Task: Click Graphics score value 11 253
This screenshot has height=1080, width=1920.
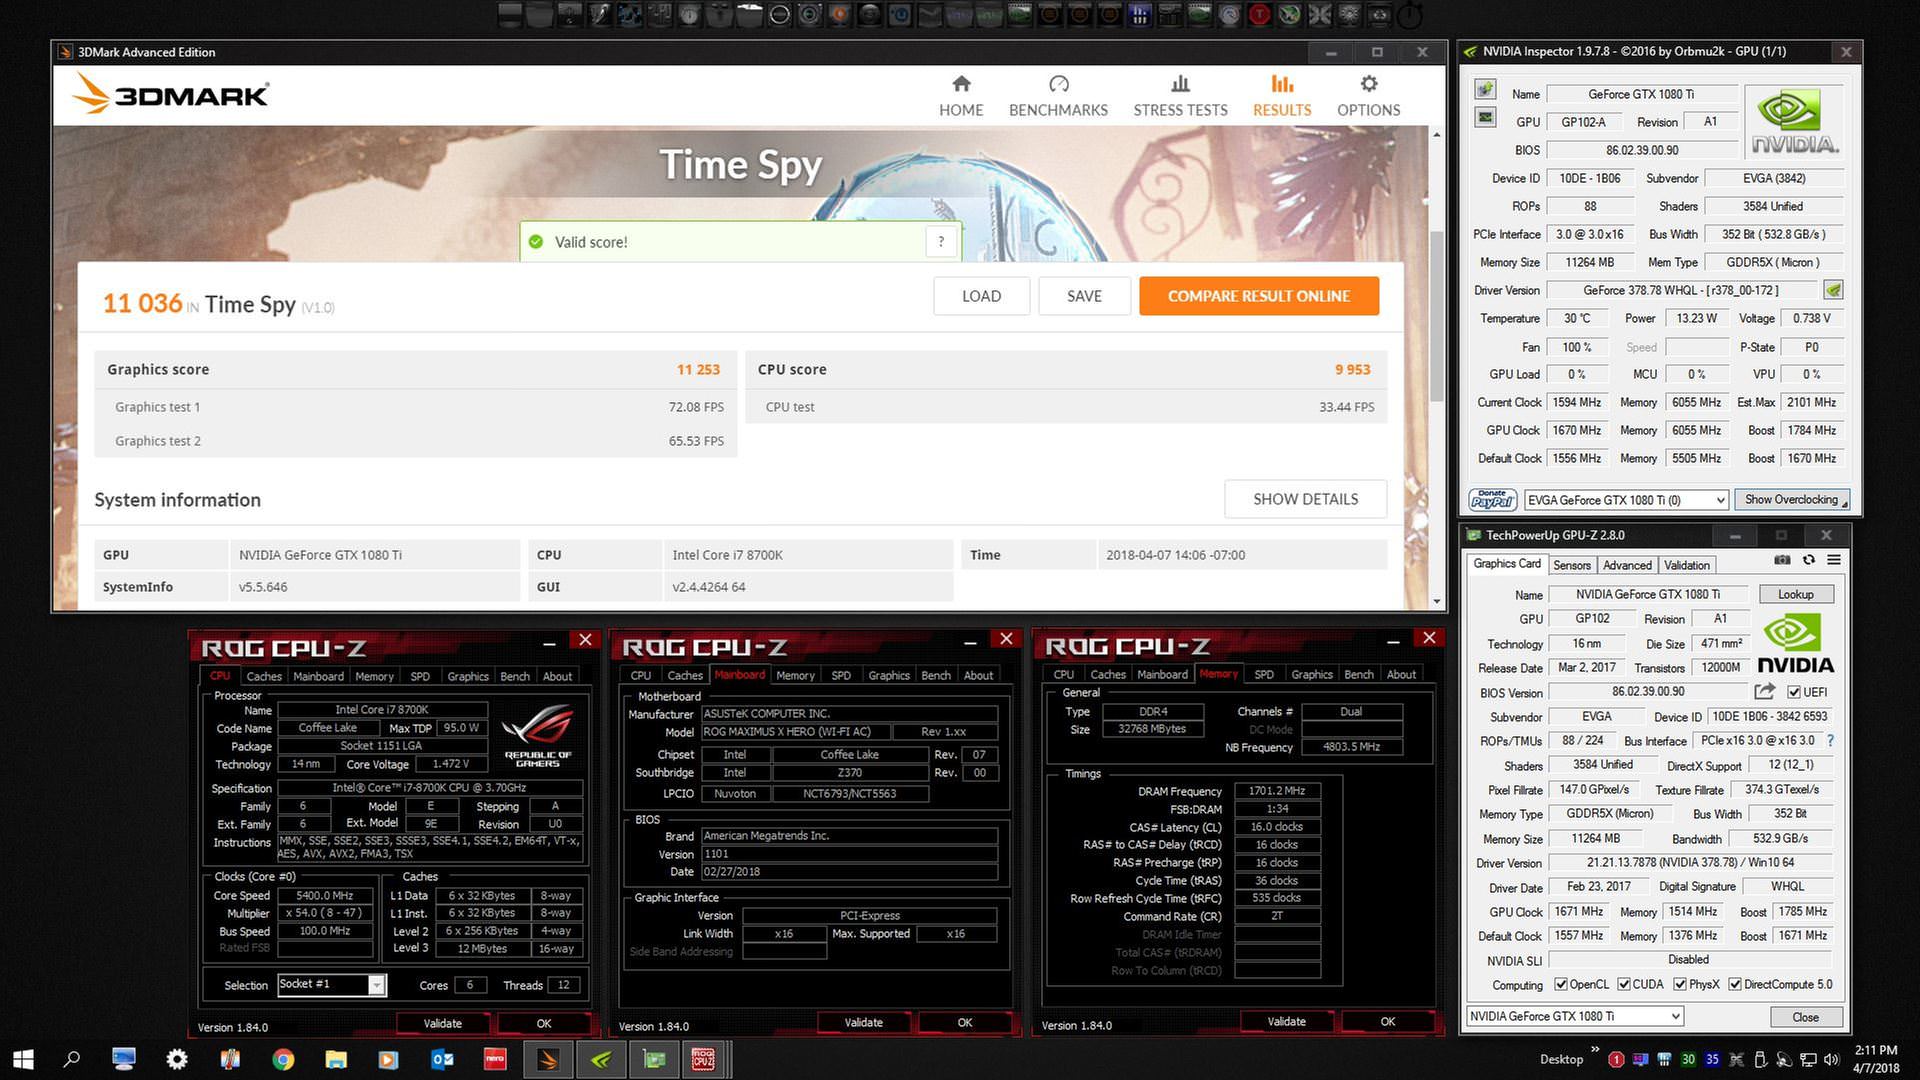Action: point(698,369)
